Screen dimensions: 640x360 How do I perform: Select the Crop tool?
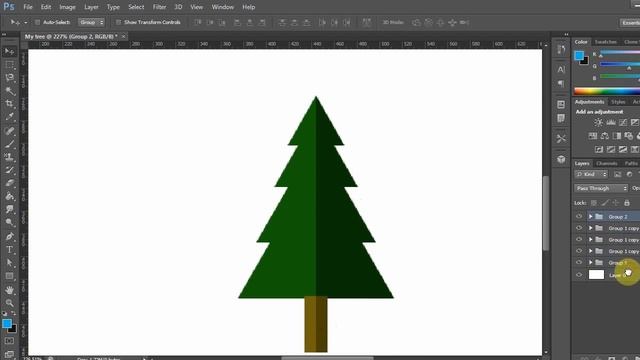point(9,104)
